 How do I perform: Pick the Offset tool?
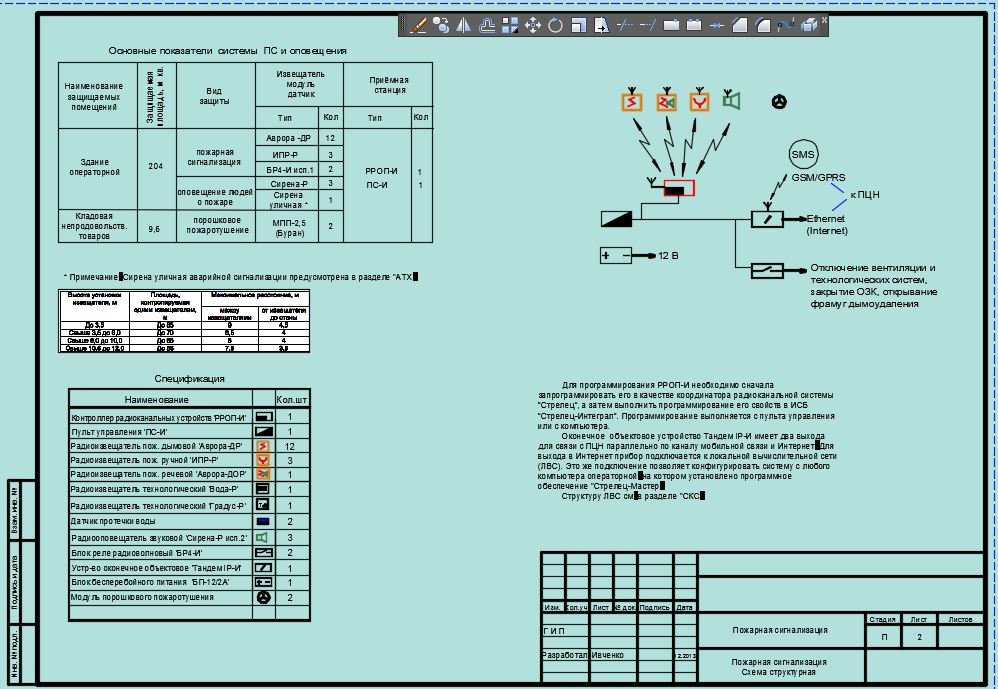point(487,26)
